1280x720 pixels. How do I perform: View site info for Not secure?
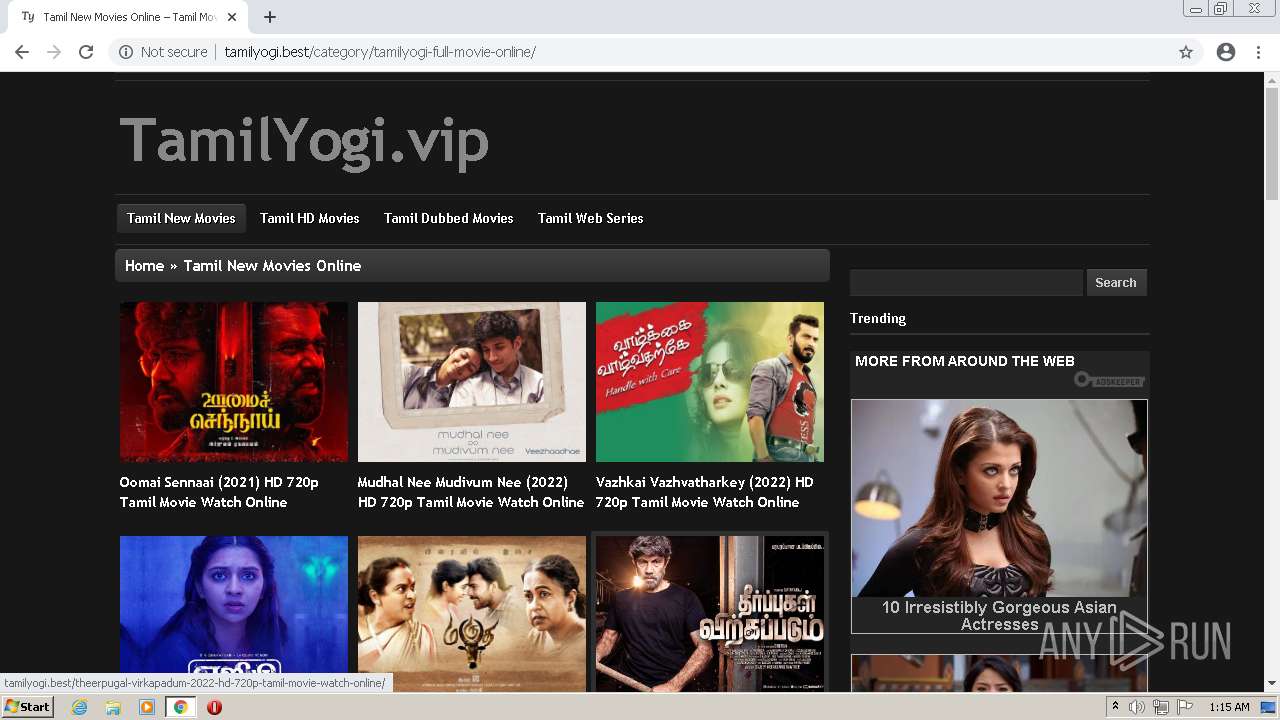[163, 52]
